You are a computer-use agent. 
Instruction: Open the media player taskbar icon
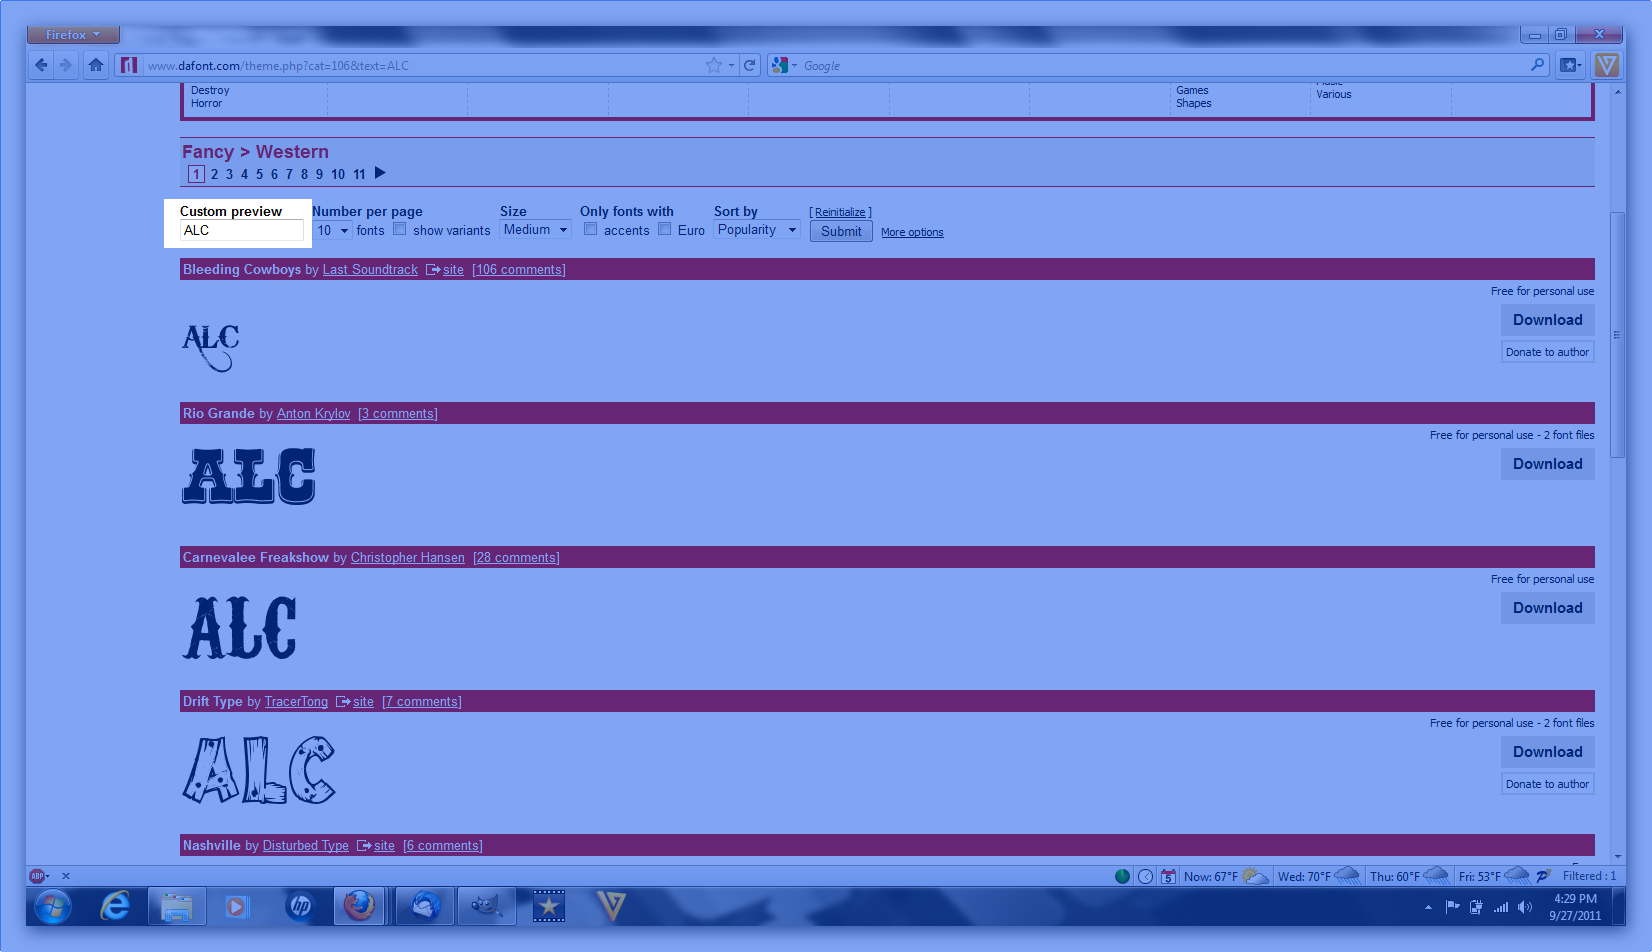(x=236, y=907)
